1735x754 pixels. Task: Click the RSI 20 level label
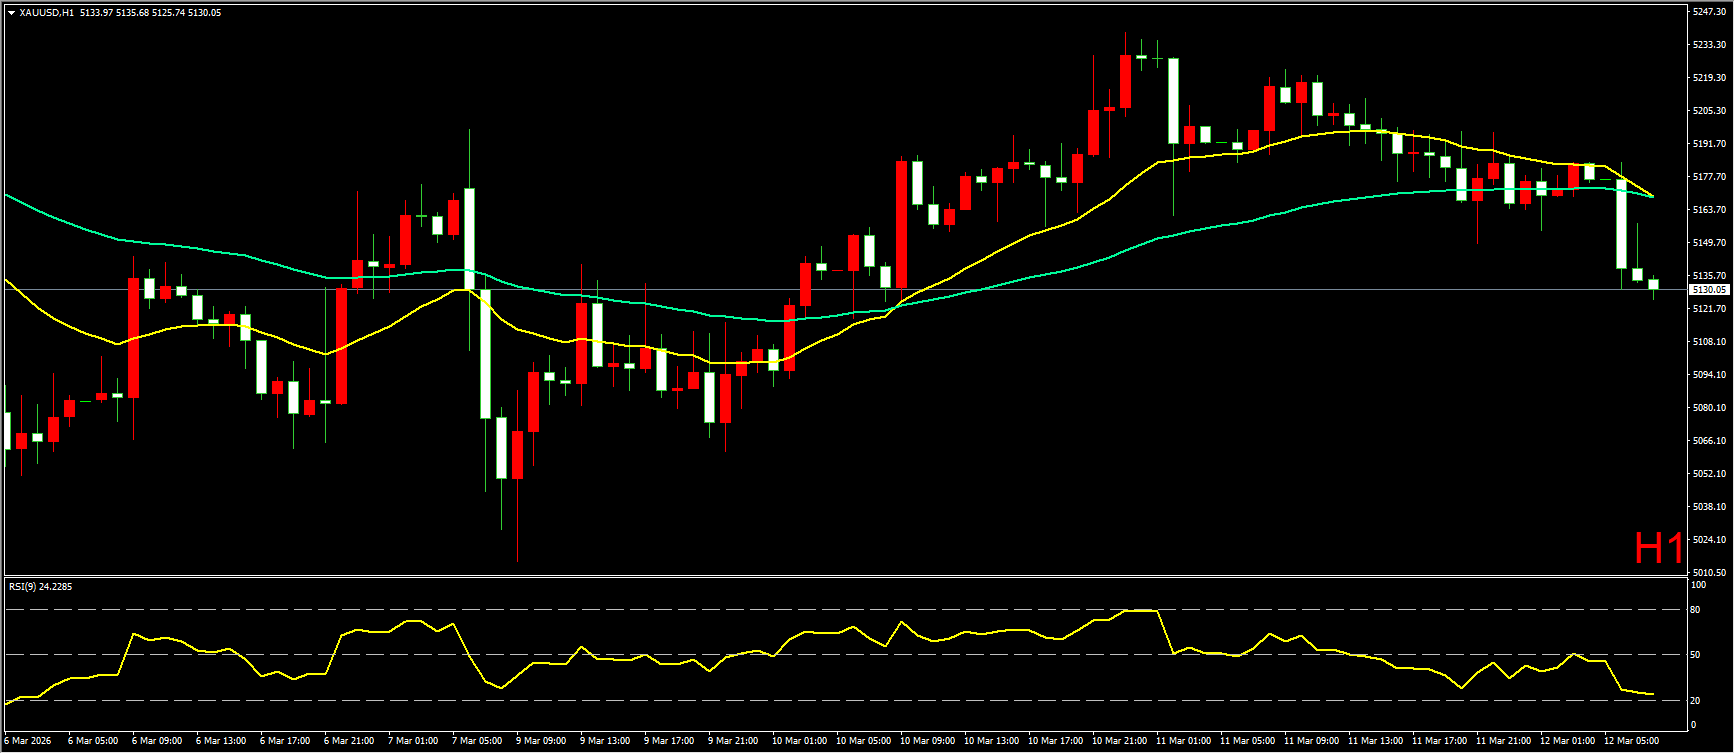1696,700
